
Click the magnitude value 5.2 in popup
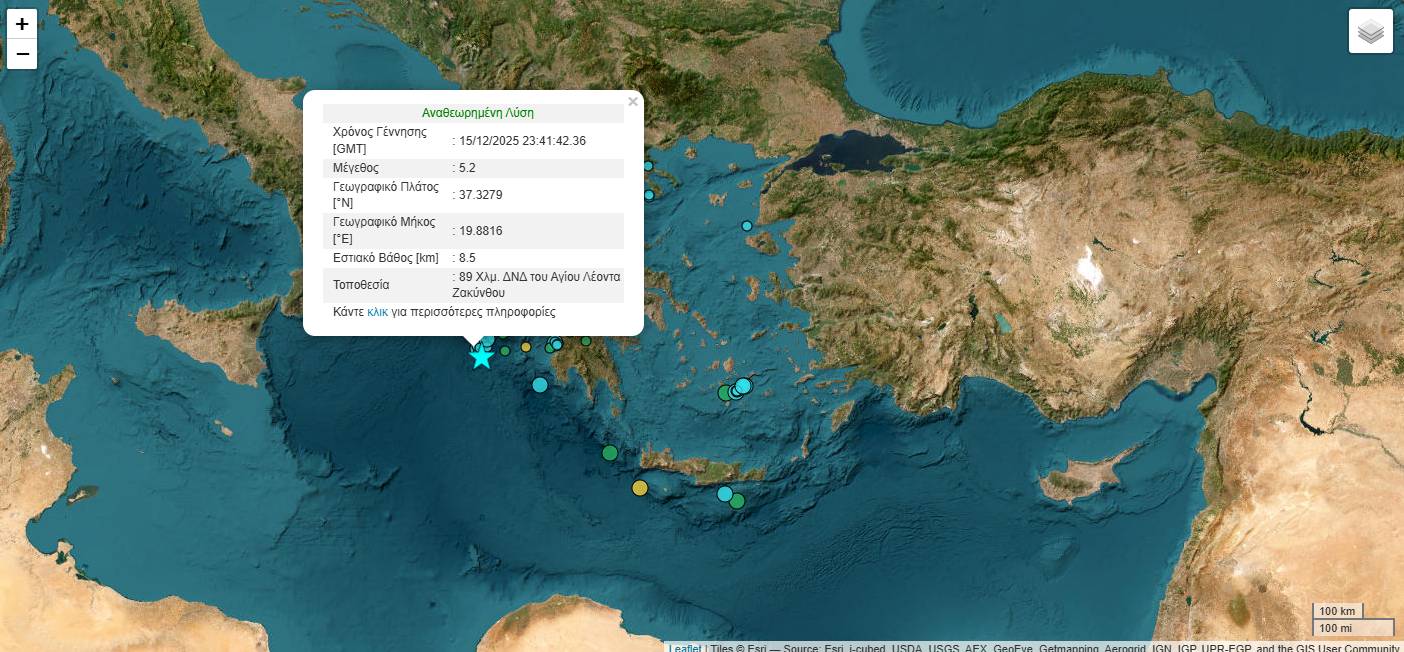click(467, 168)
